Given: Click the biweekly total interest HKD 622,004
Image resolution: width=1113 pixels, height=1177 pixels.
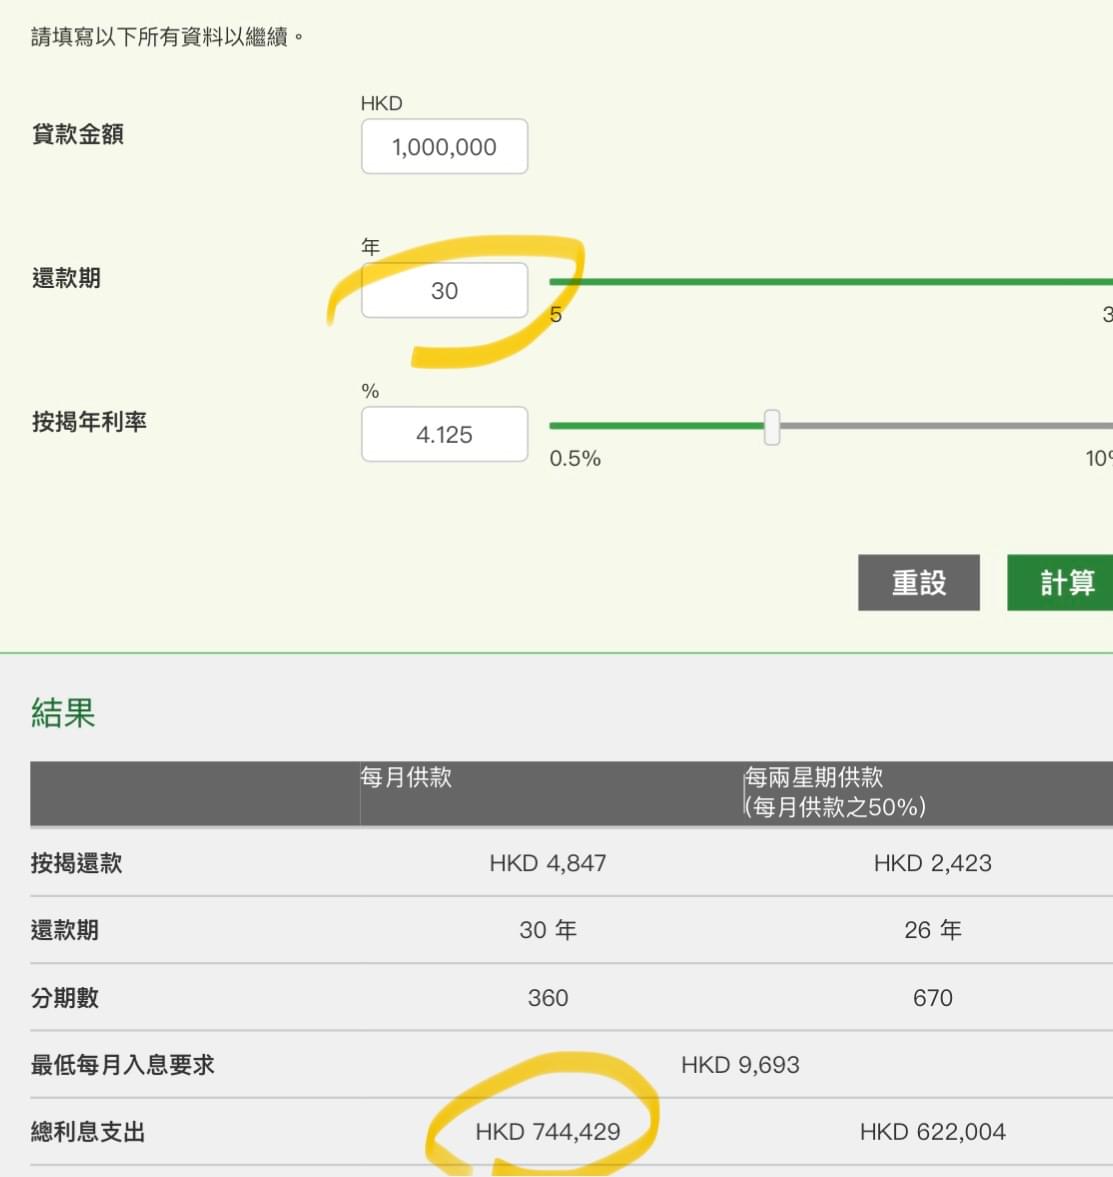Looking at the screenshot, I should (x=933, y=1131).
